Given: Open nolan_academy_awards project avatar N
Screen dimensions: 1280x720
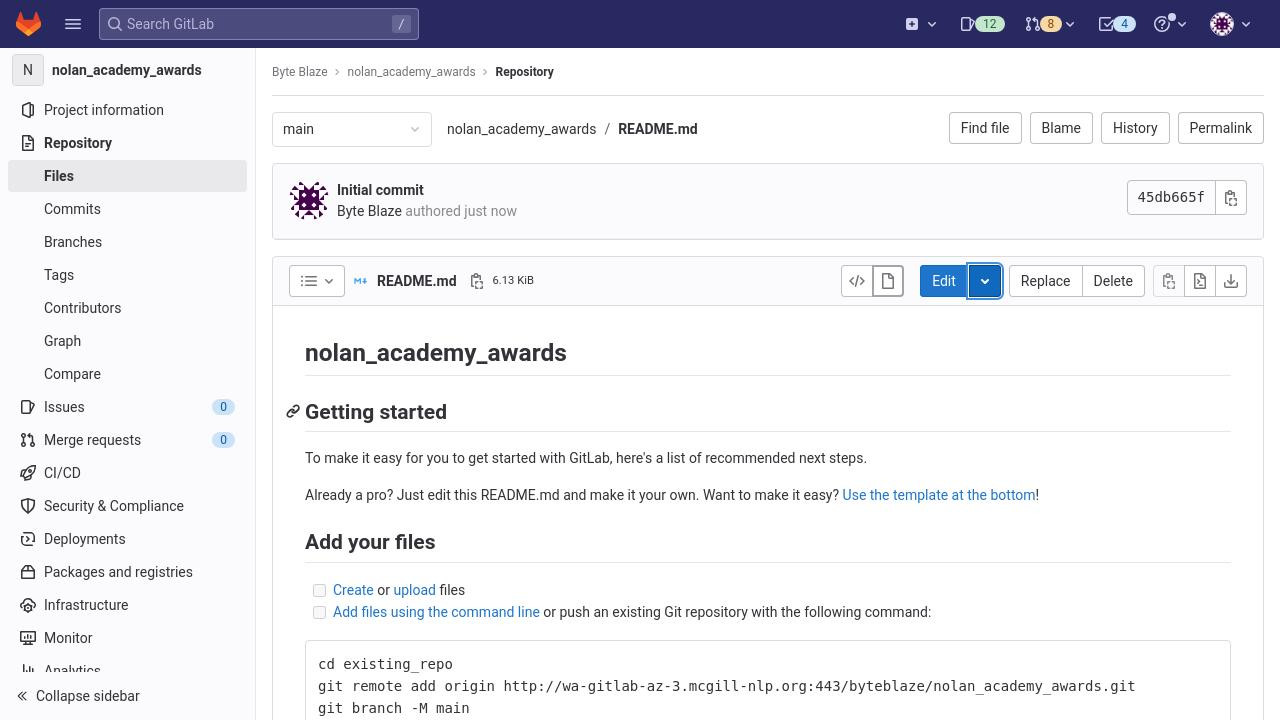Looking at the screenshot, I should [28, 70].
